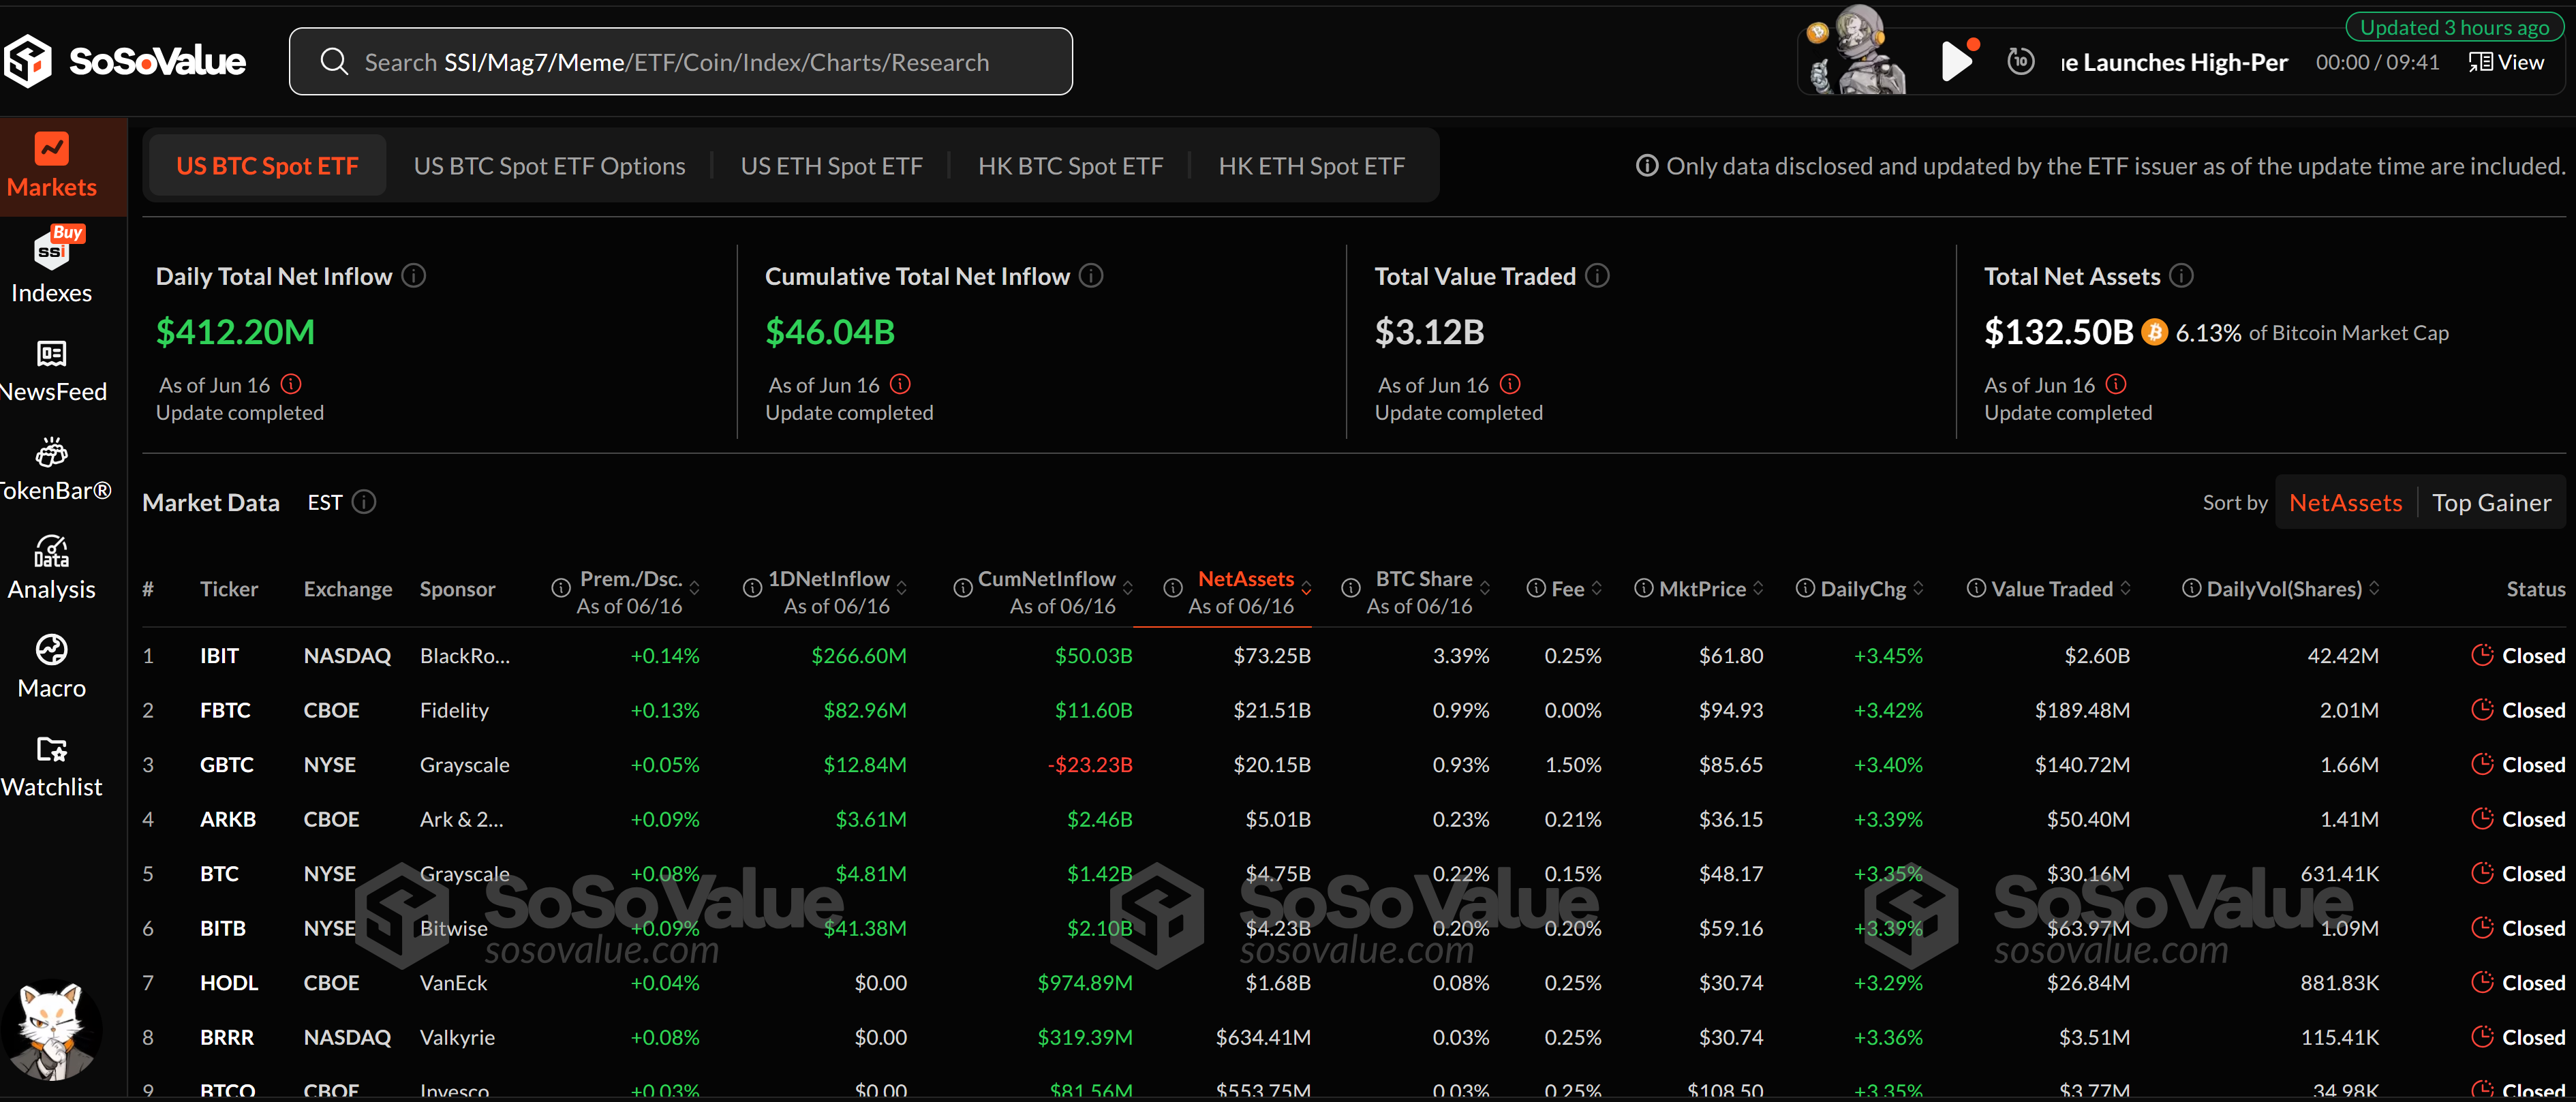Click the rewind 10 seconds icon

(x=2020, y=62)
